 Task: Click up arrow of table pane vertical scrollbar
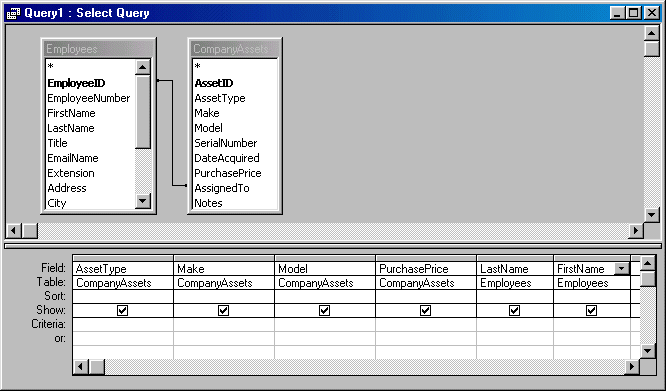[652, 33]
